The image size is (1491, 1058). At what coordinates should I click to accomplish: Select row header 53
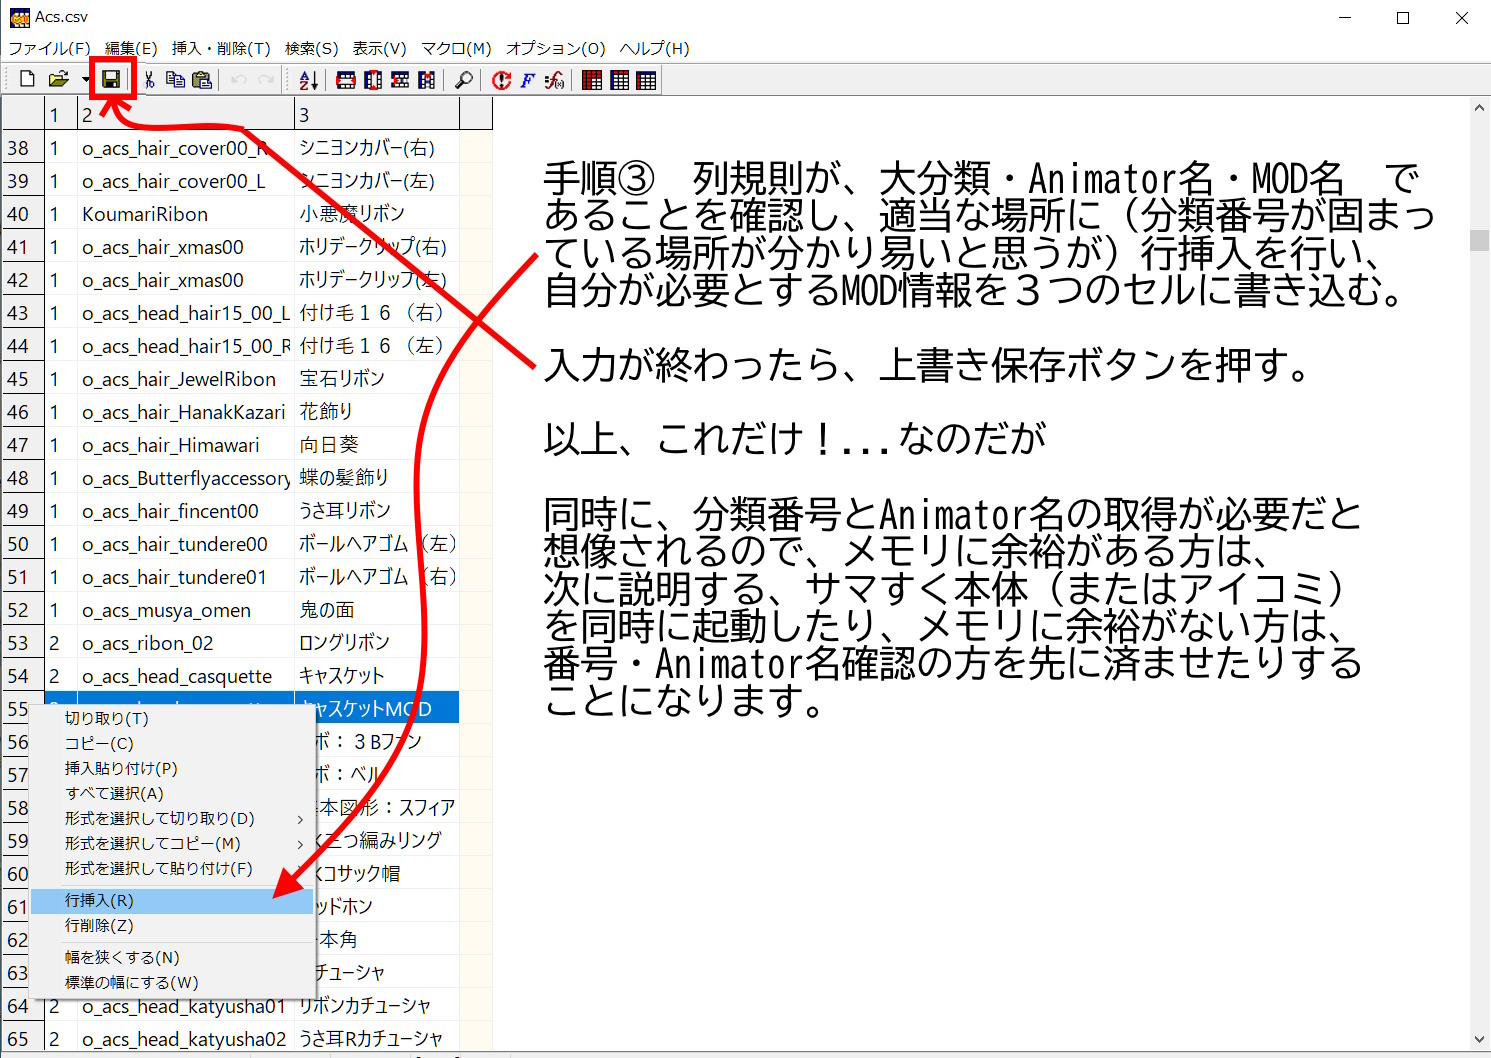tap(22, 643)
